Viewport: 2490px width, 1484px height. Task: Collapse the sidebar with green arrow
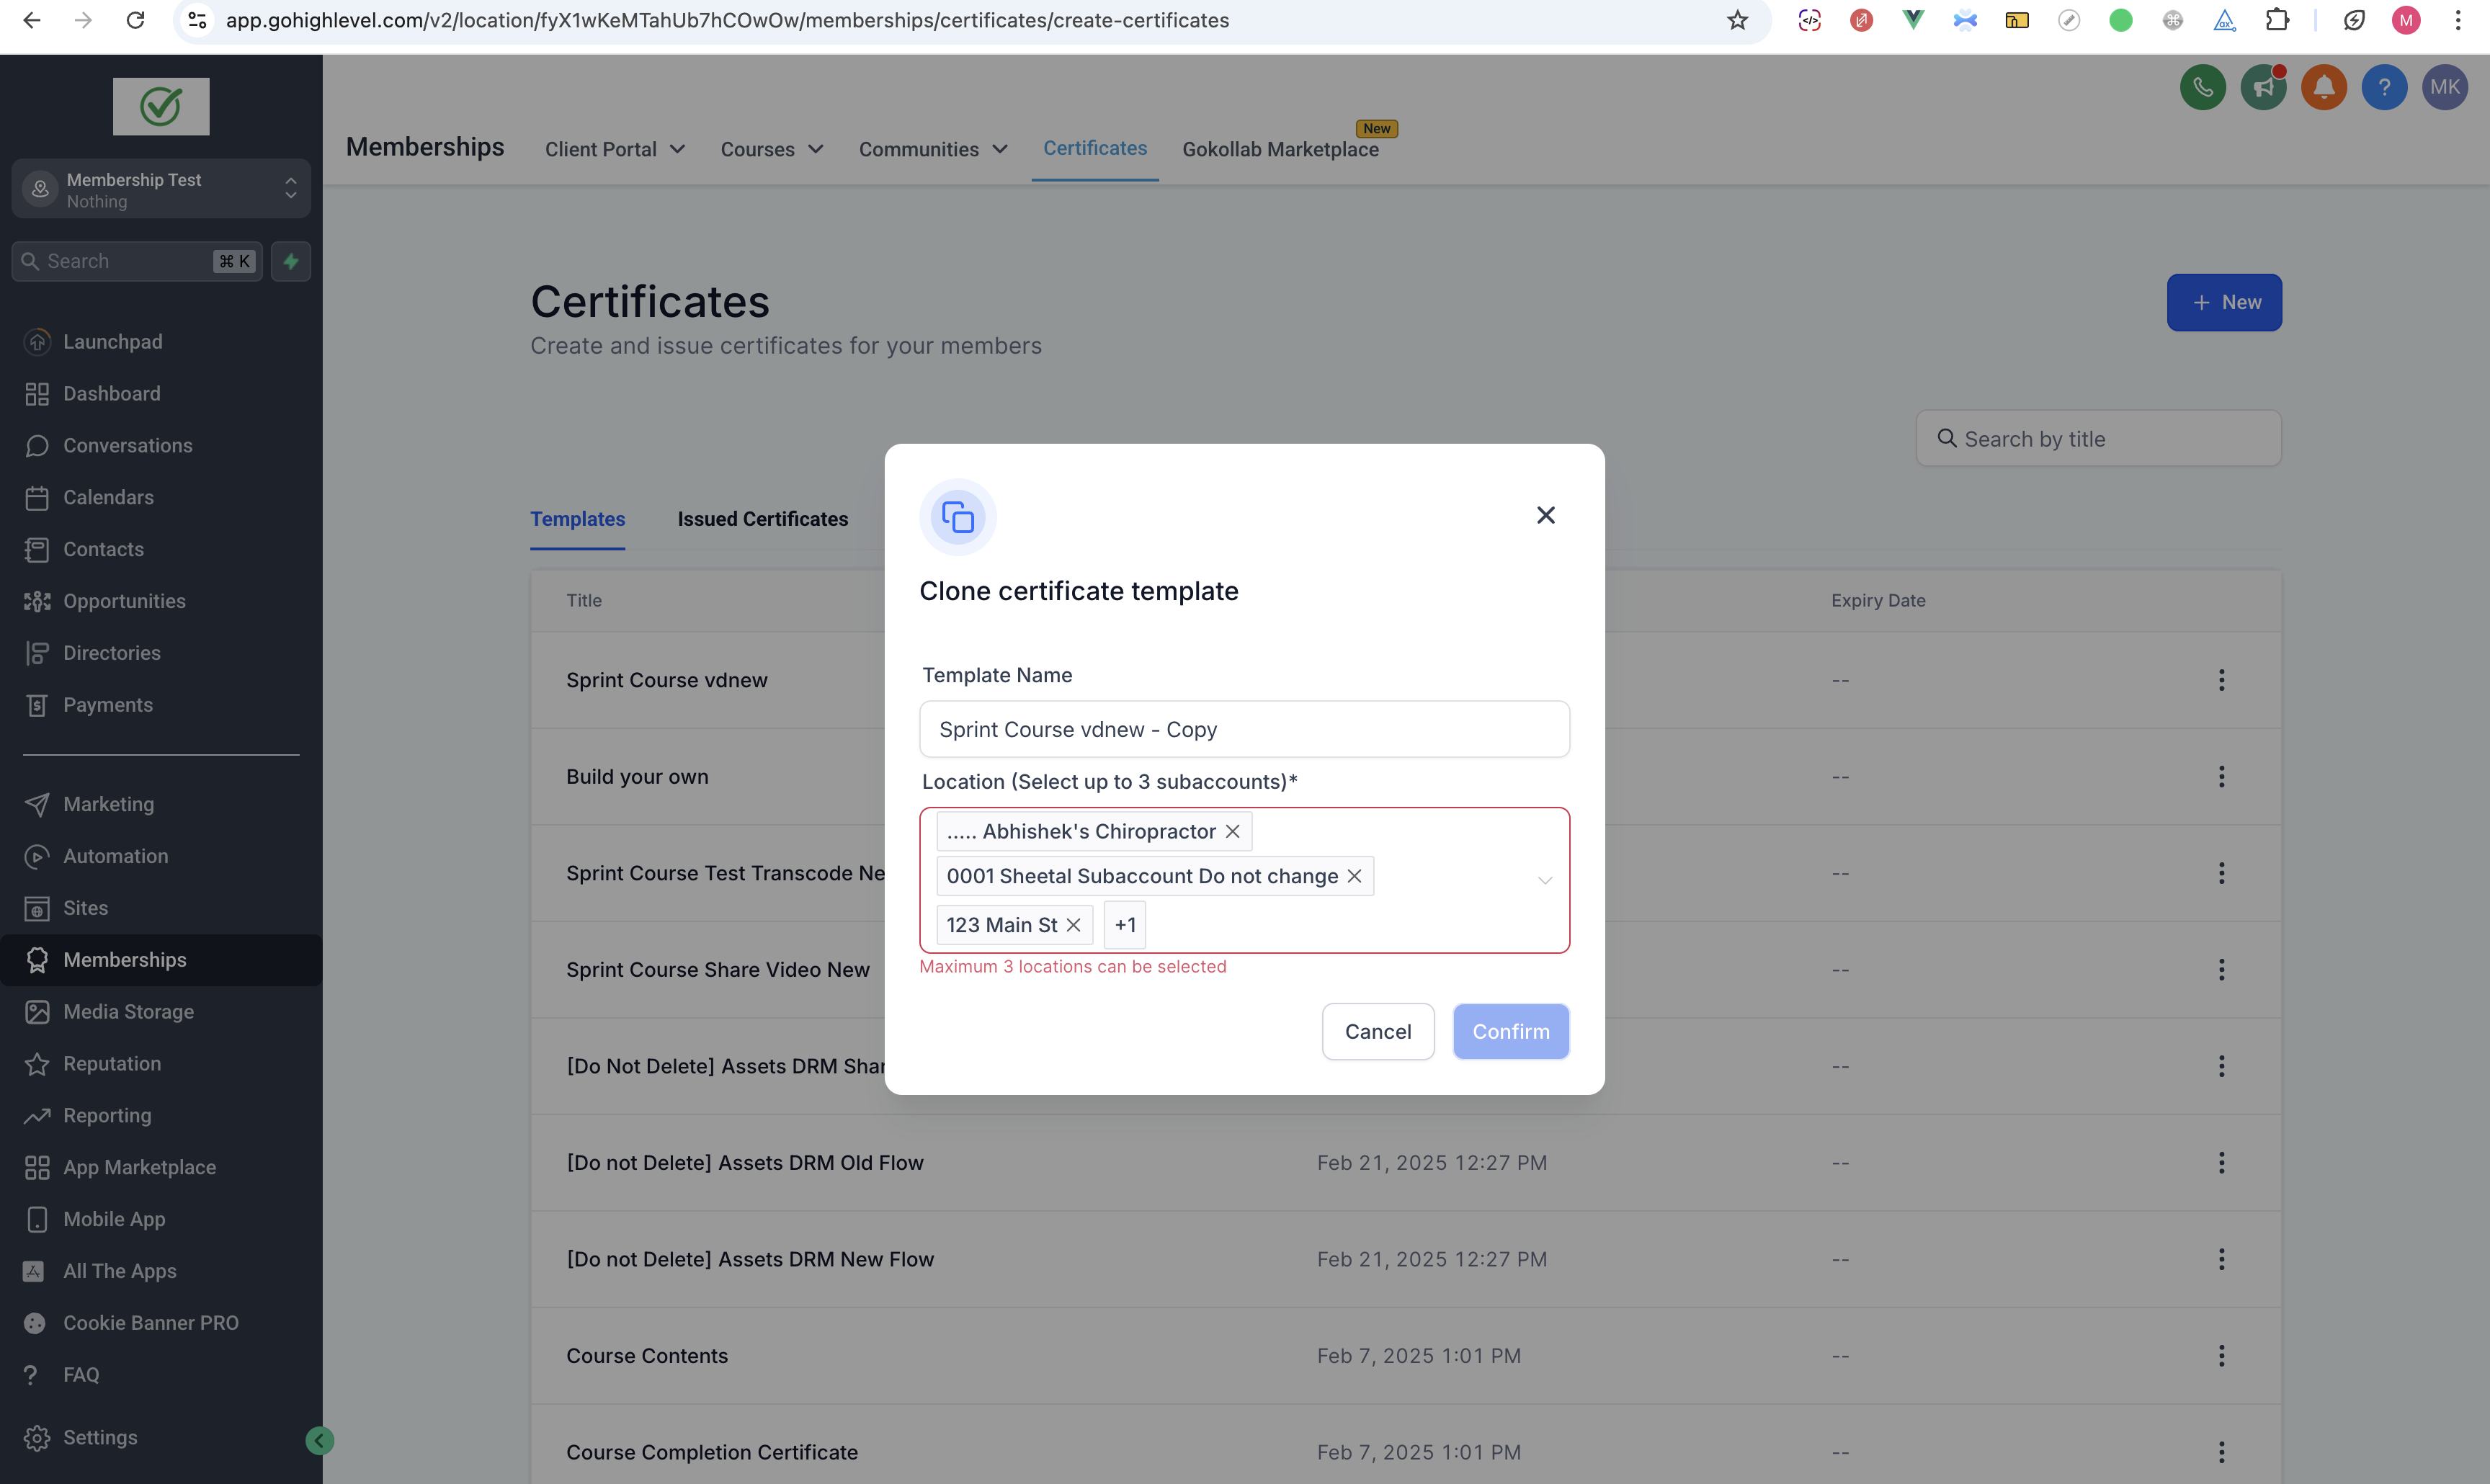click(319, 1440)
